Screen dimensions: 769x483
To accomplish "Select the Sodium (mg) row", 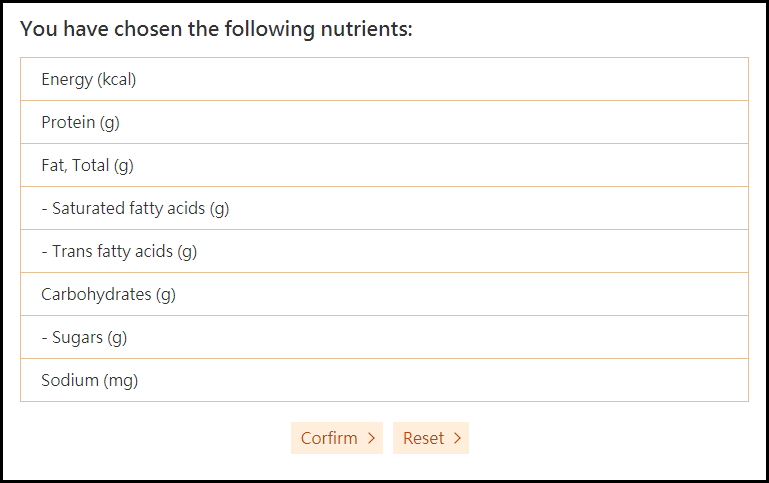I will point(384,381).
